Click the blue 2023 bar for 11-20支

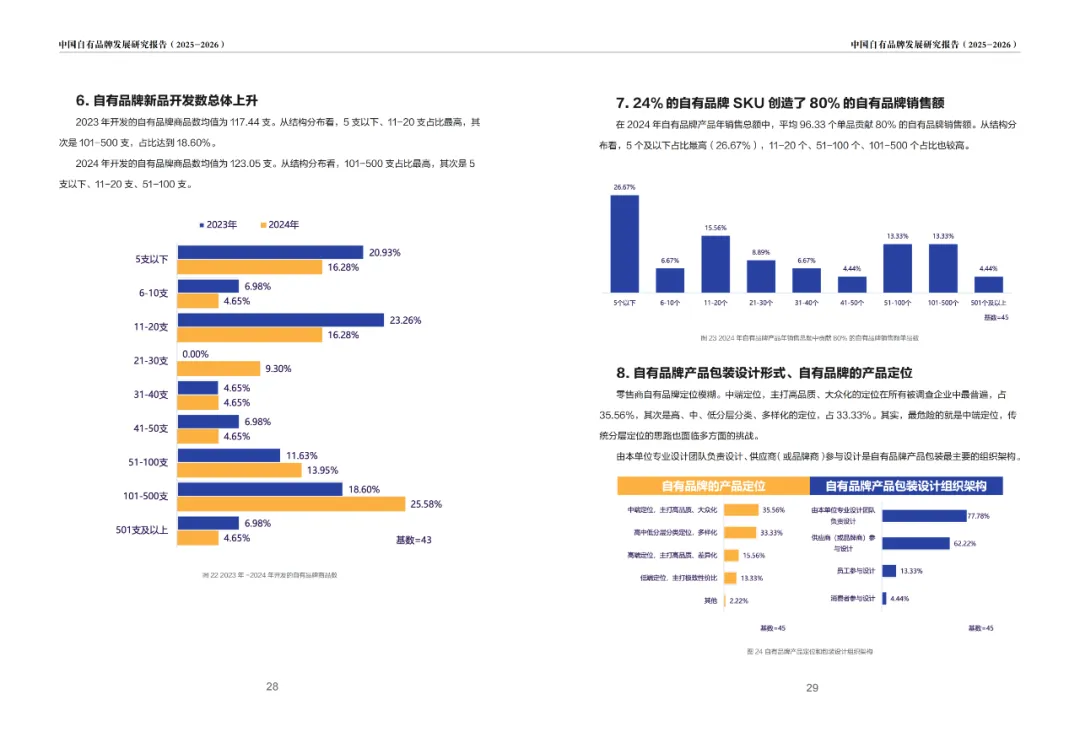281,320
